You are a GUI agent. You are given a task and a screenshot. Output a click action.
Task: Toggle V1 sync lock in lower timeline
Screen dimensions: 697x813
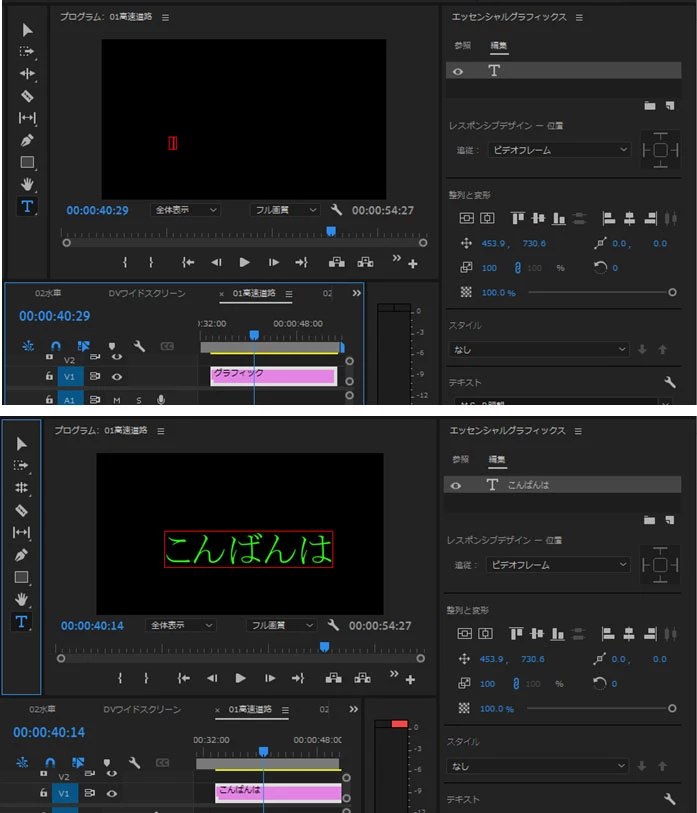tap(89, 793)
